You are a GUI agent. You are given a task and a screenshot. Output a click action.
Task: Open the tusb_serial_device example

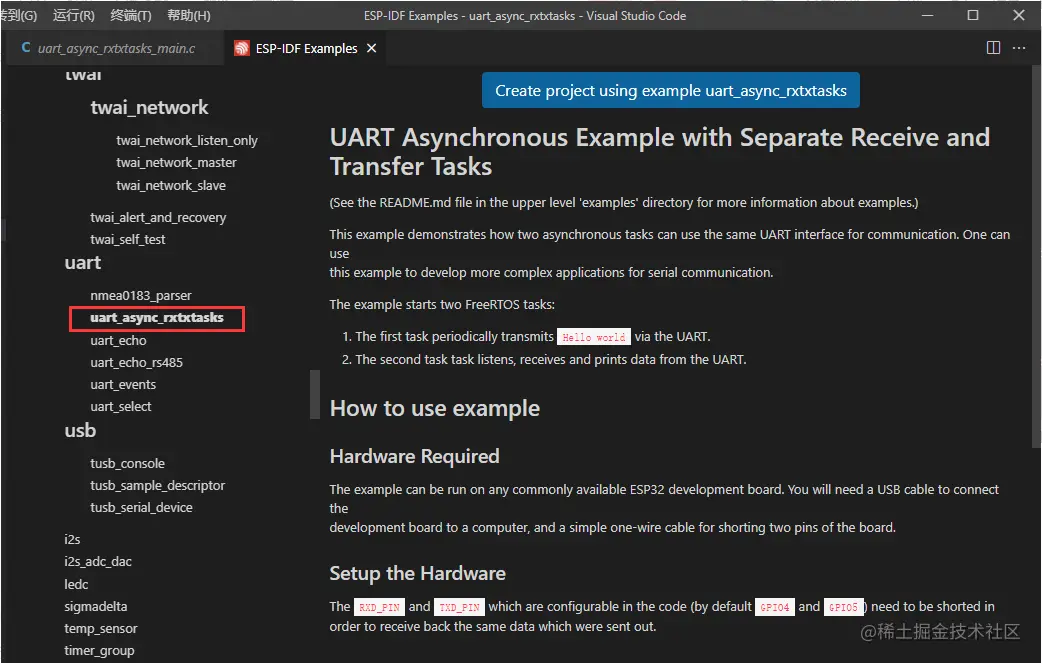[x=142, y=508]
